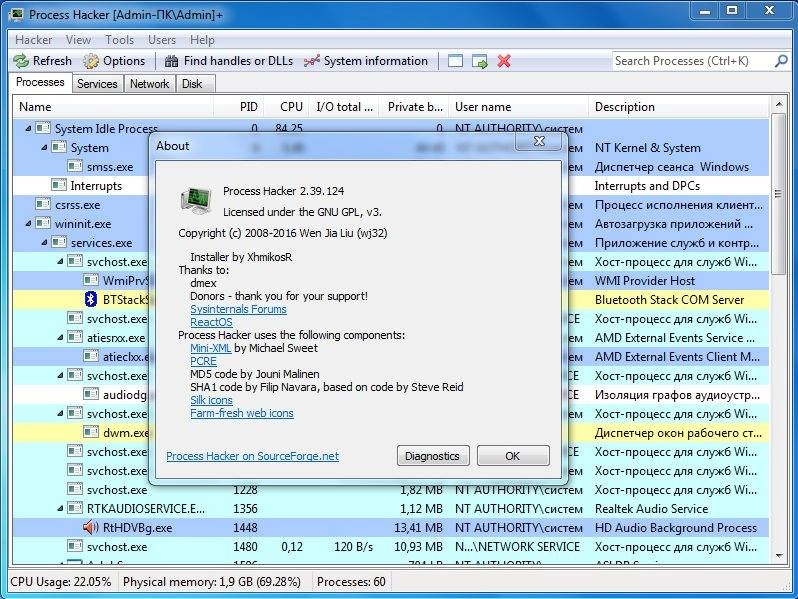
Task: Click the scrollbar up arrow
Action: click(x=778, y=105)
